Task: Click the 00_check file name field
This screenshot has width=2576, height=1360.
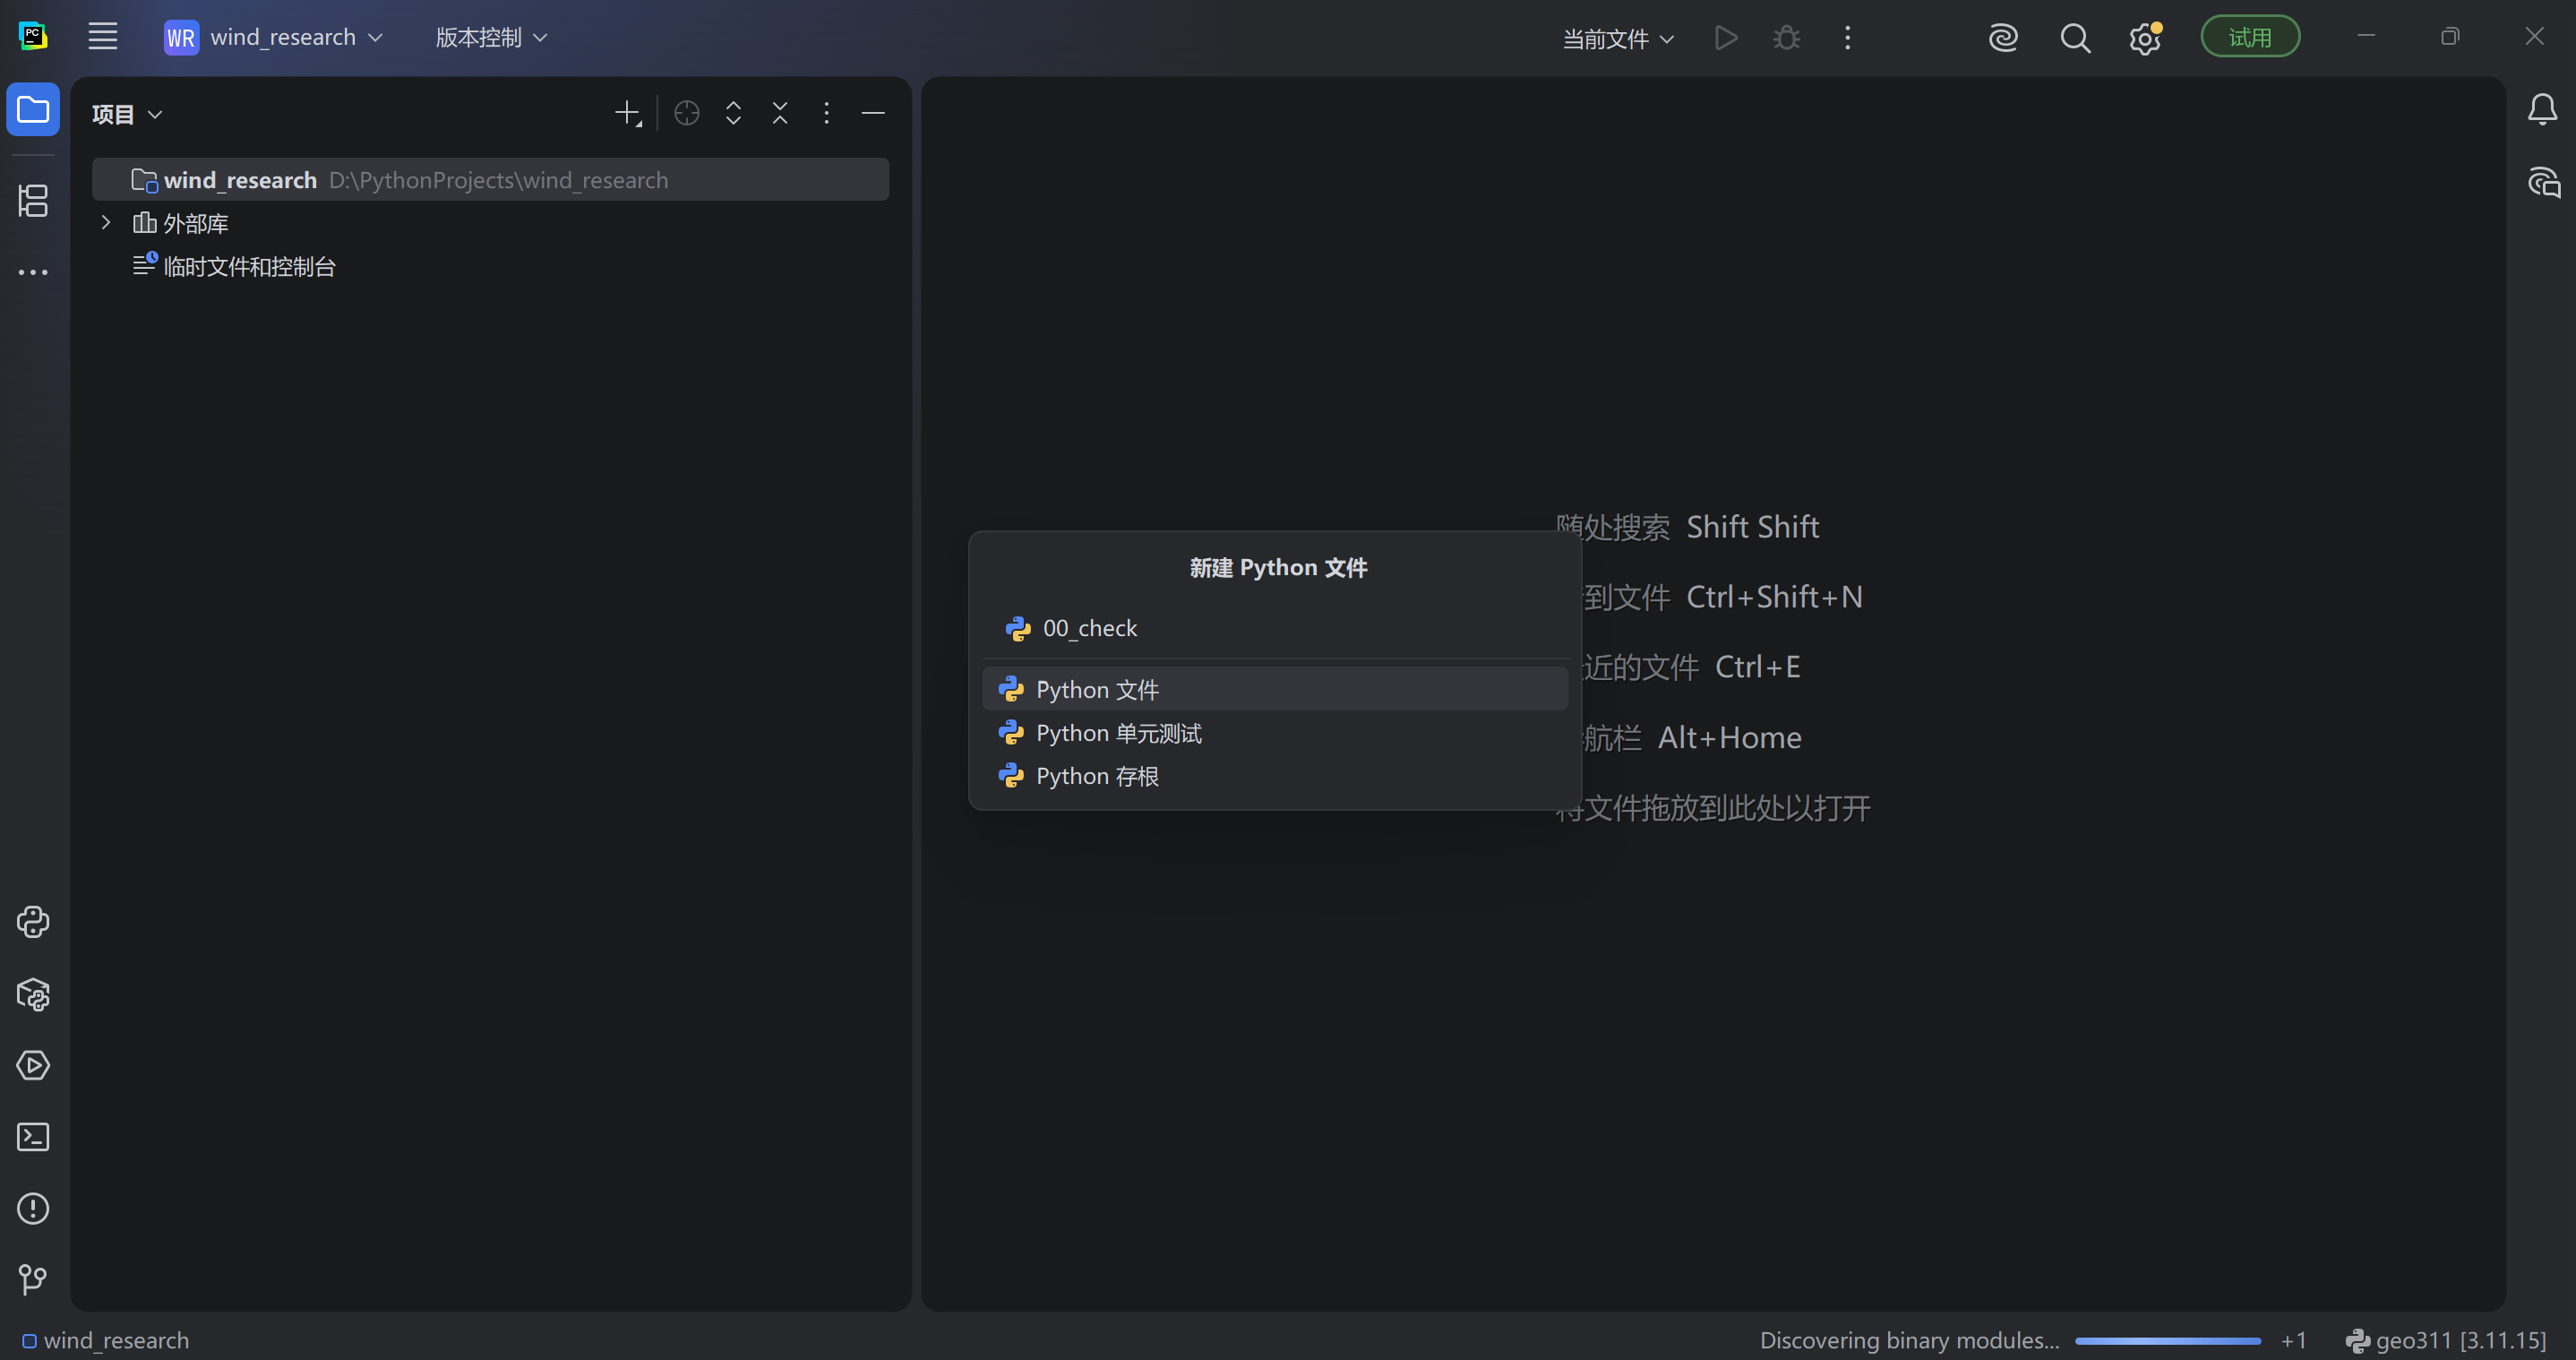Action: (x=1274, y=628)
